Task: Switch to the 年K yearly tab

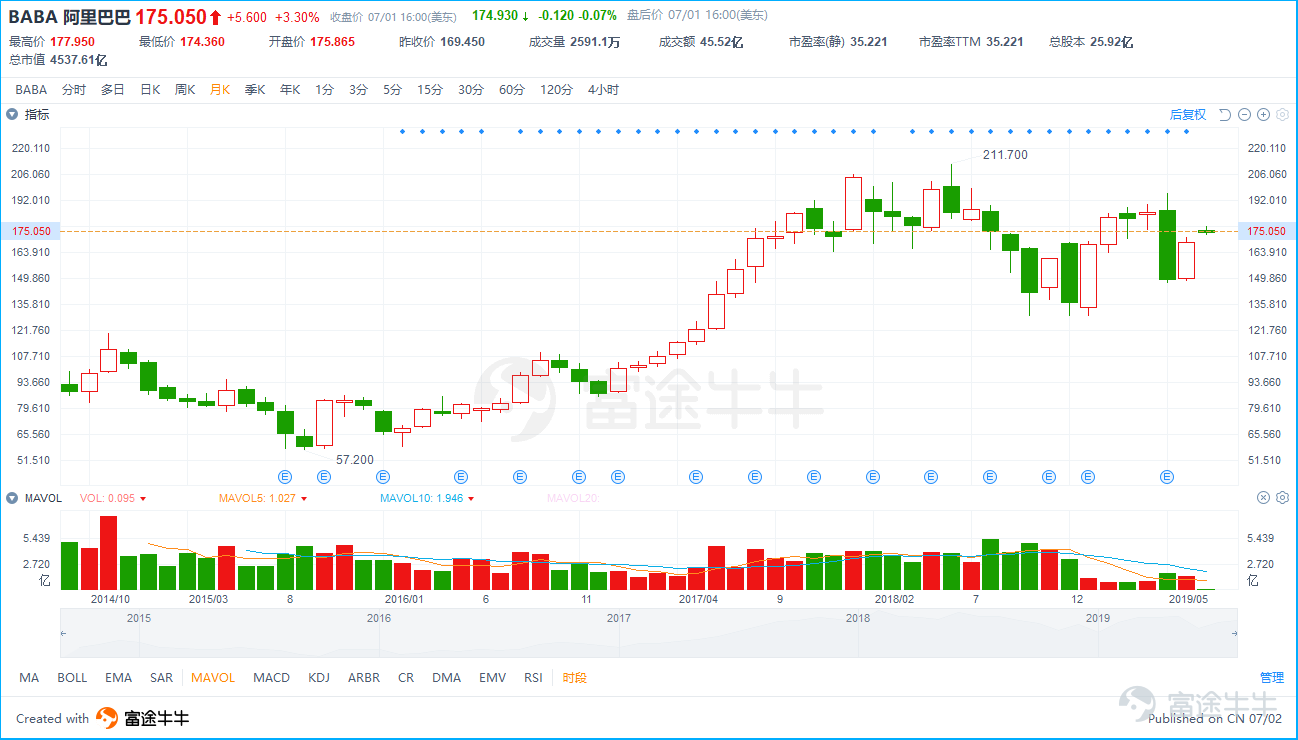Action: 290,90
